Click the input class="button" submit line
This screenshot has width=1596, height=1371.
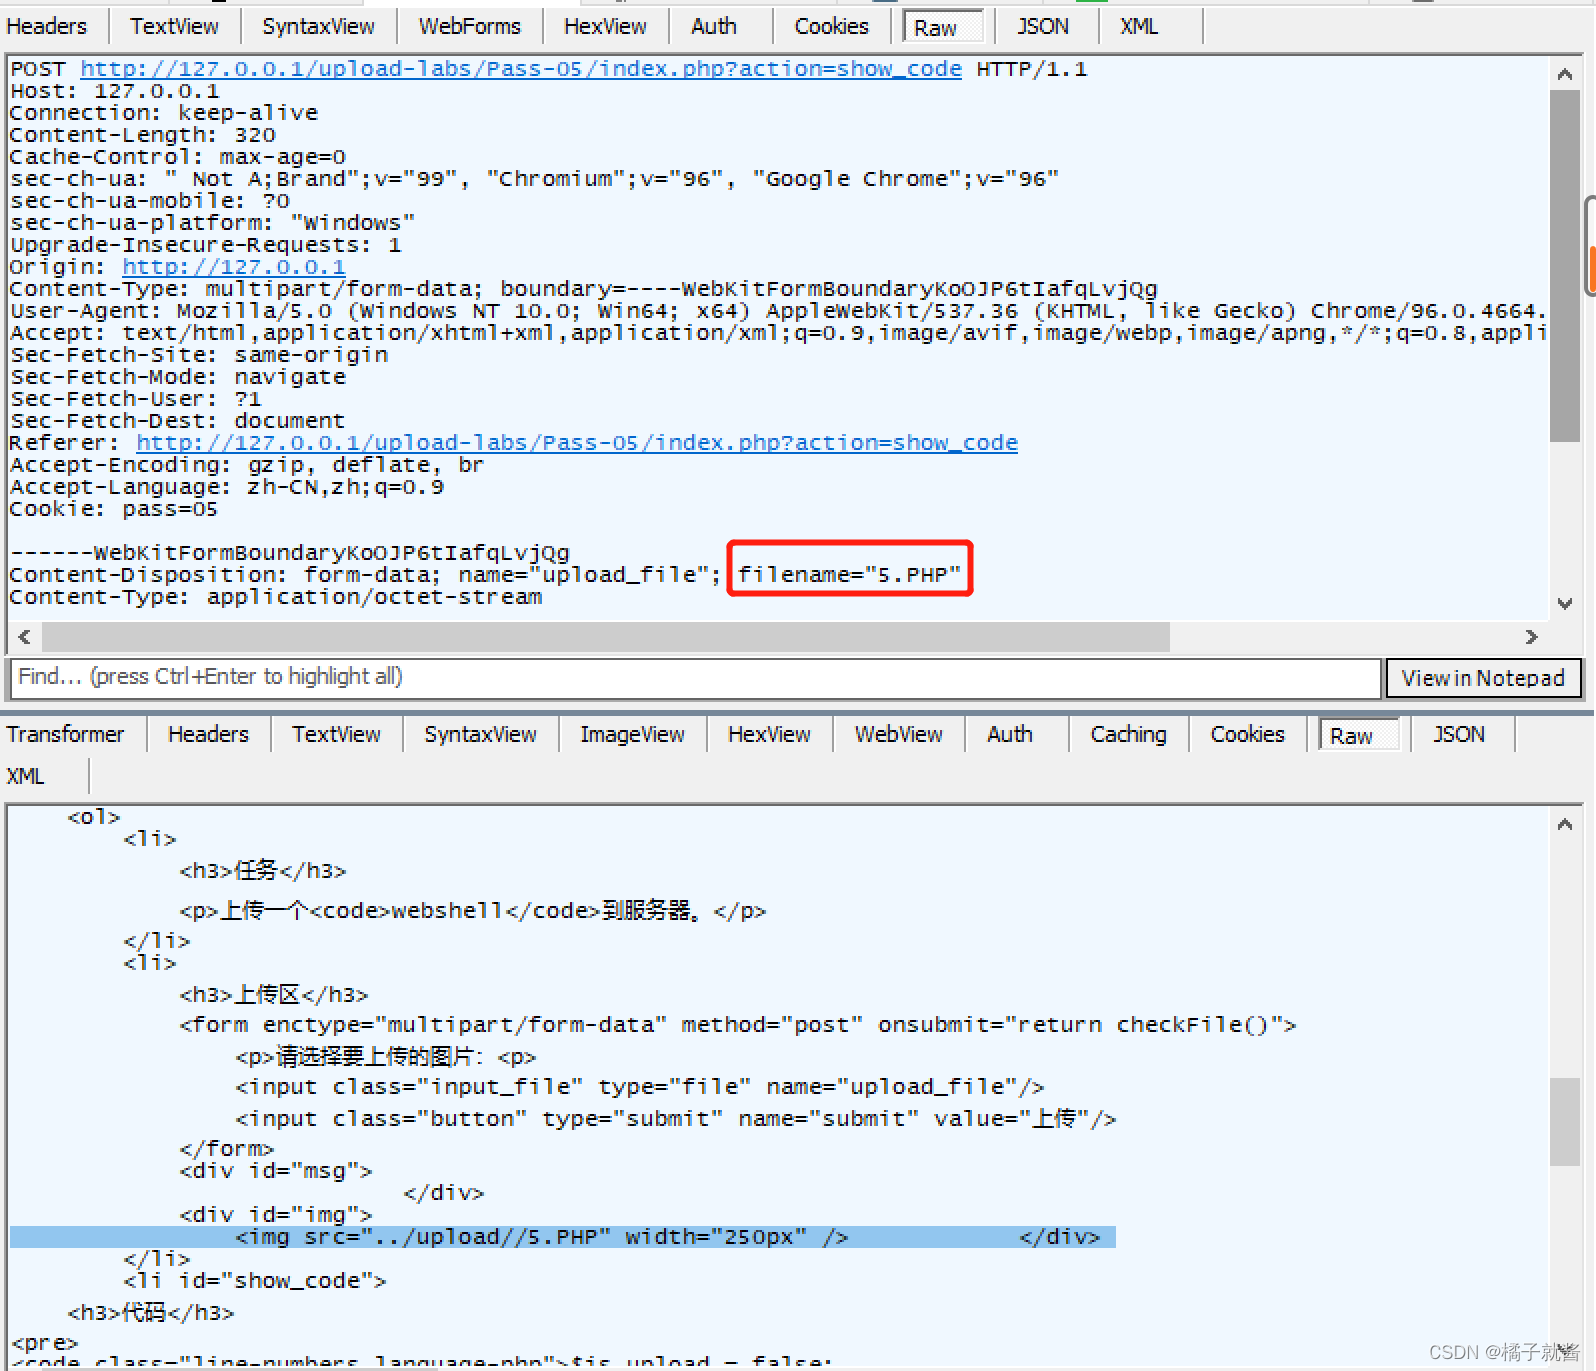tap(676, 1119)
